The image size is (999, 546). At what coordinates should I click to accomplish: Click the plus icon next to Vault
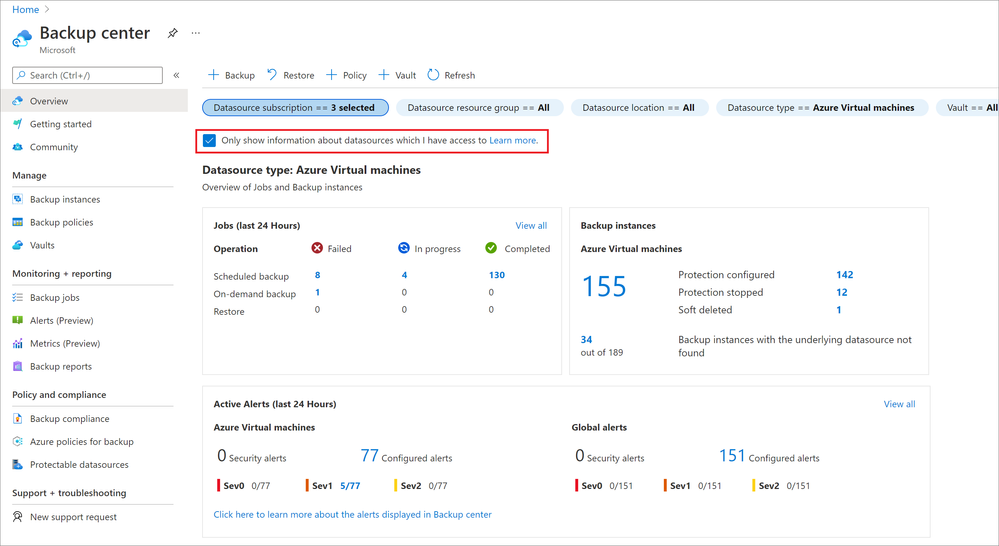384,75
